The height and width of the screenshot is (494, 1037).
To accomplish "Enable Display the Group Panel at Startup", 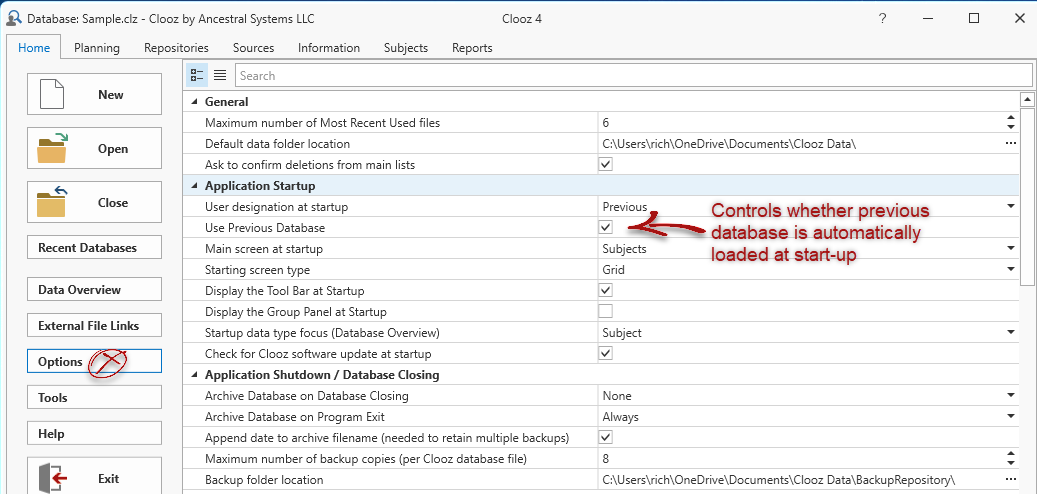I will [x=605, y=311].
